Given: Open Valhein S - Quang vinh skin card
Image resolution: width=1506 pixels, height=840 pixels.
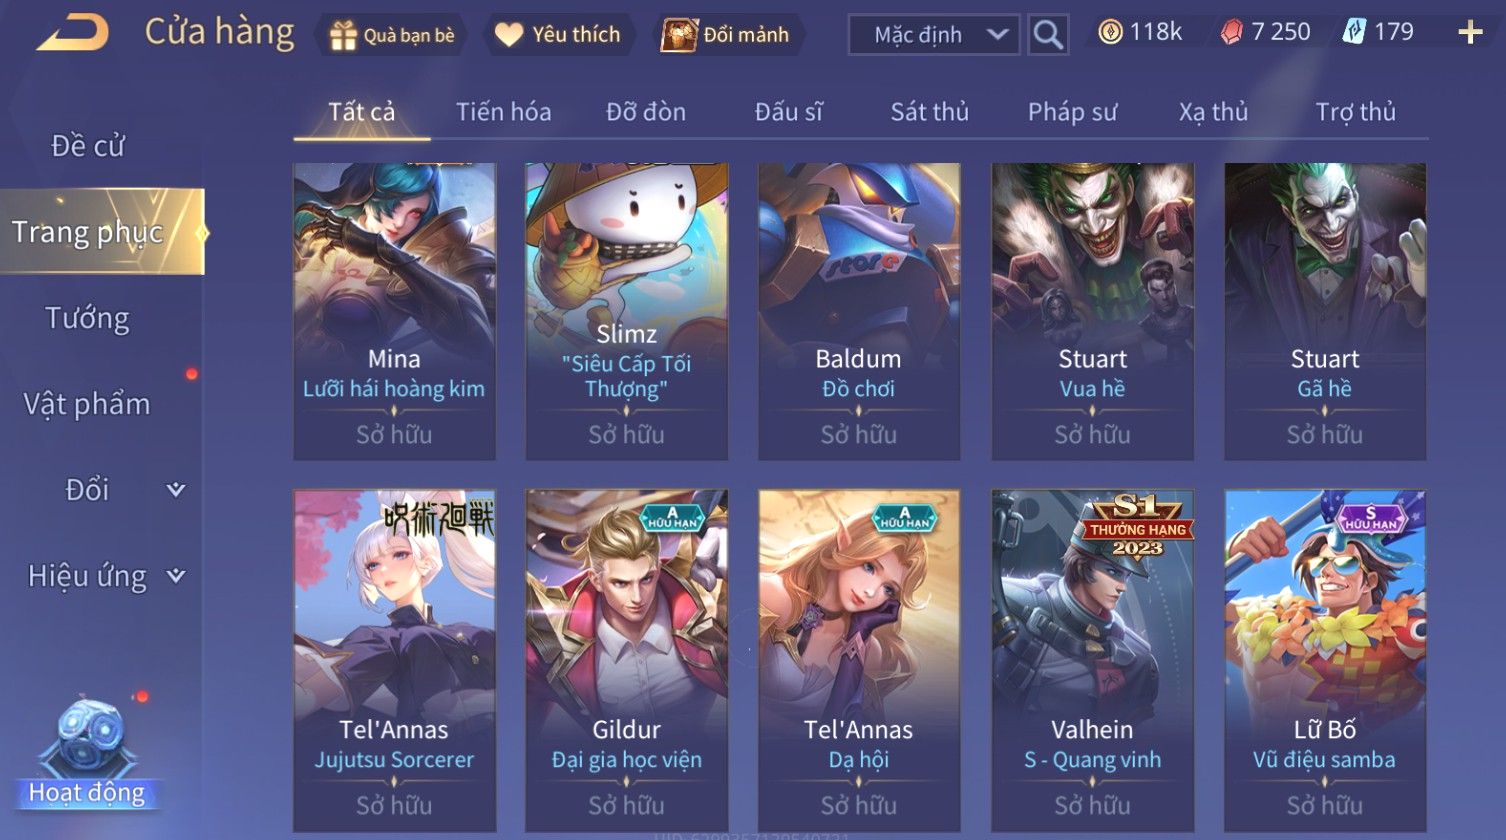Looking at the screenshot, I should click(1092, 660).
